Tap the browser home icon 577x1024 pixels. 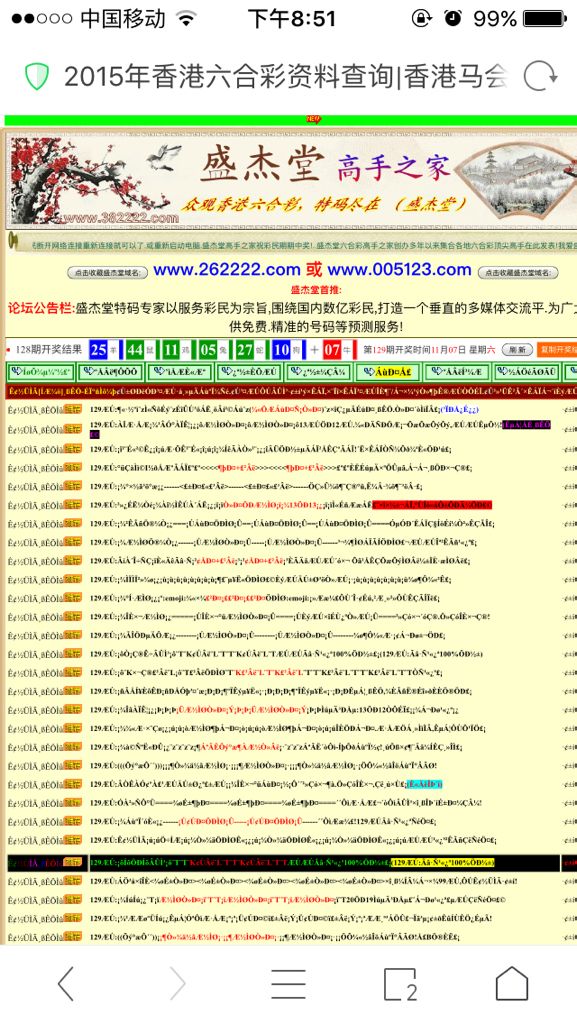(511, 983)
